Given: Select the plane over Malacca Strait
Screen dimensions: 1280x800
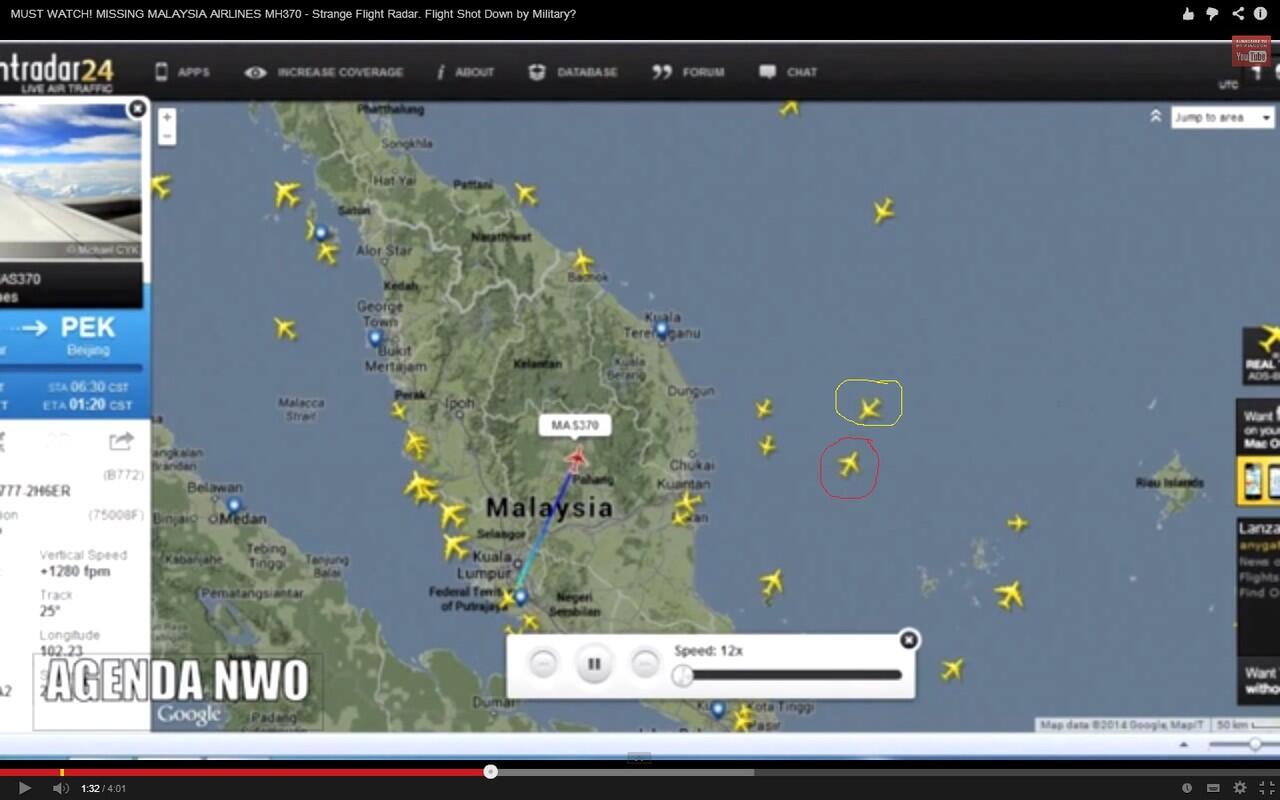Looking at the screenshot, I should point(285,328).
